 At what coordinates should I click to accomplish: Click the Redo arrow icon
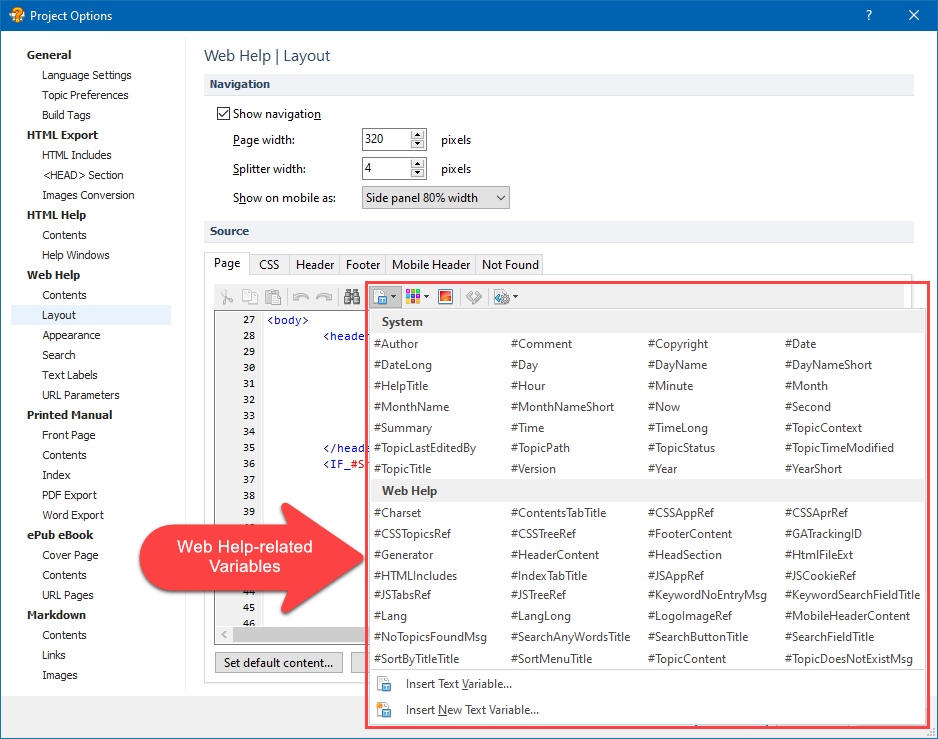coord(324,297)
